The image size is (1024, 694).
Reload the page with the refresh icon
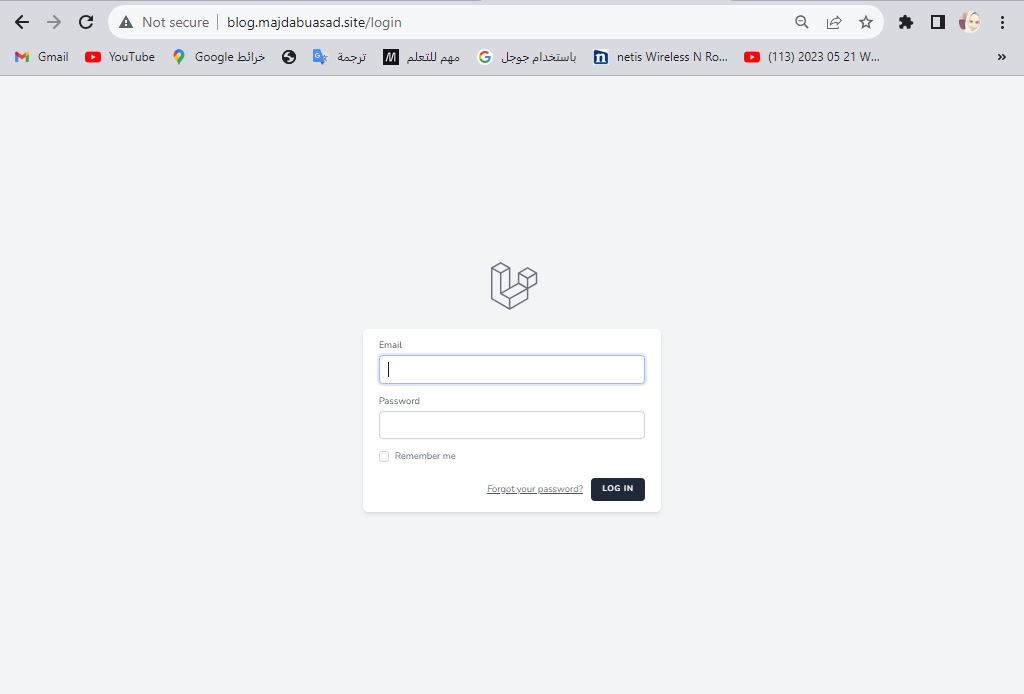[x=86, y=22]
